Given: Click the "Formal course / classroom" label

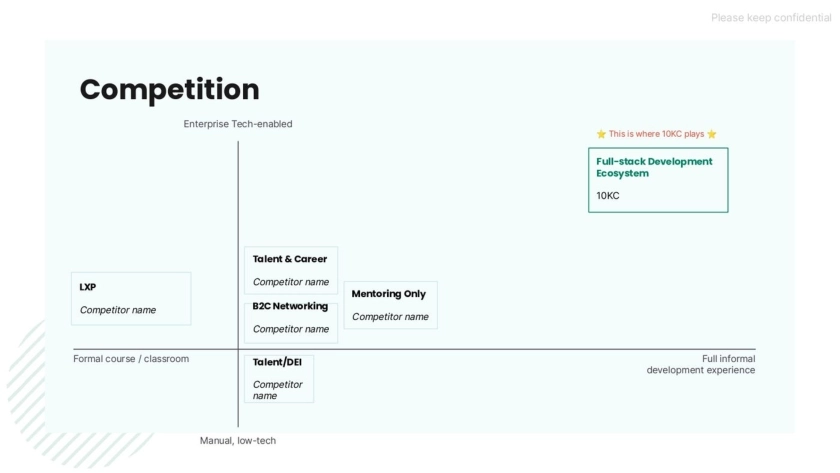Looking at the screenshot, I should (131, 359).
